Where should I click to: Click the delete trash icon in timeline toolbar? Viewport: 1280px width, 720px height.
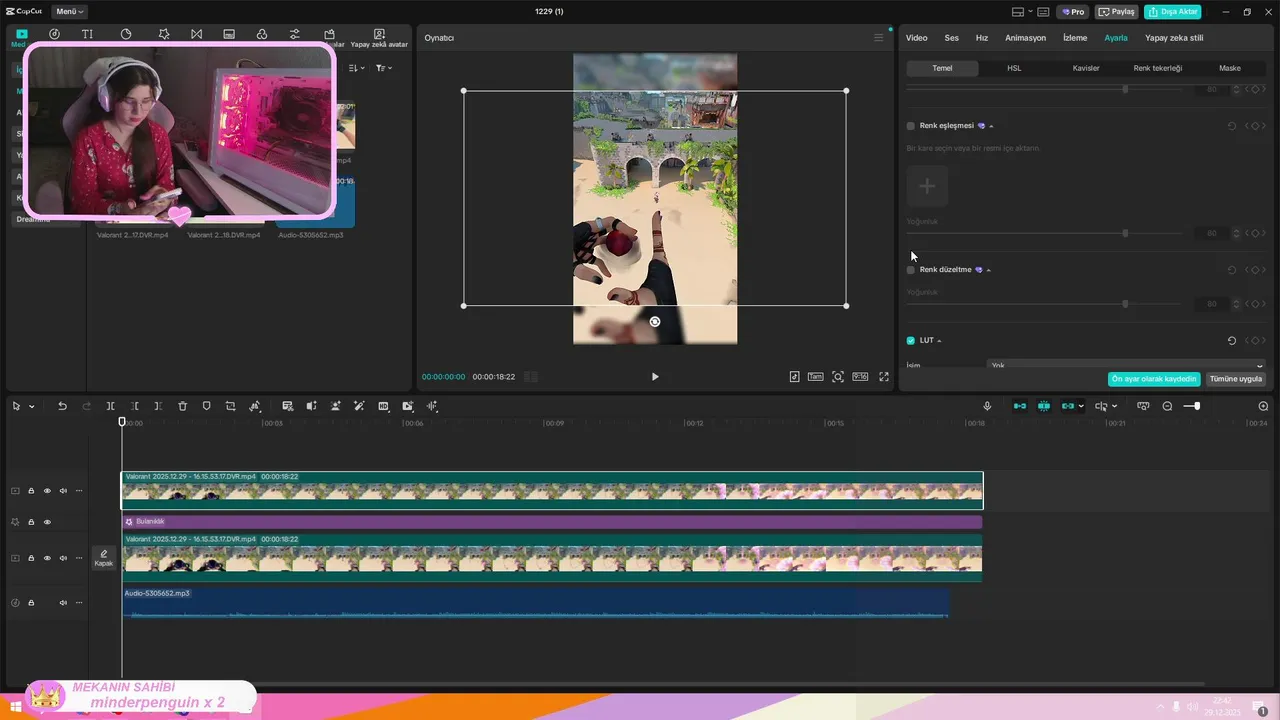point(182,406)
